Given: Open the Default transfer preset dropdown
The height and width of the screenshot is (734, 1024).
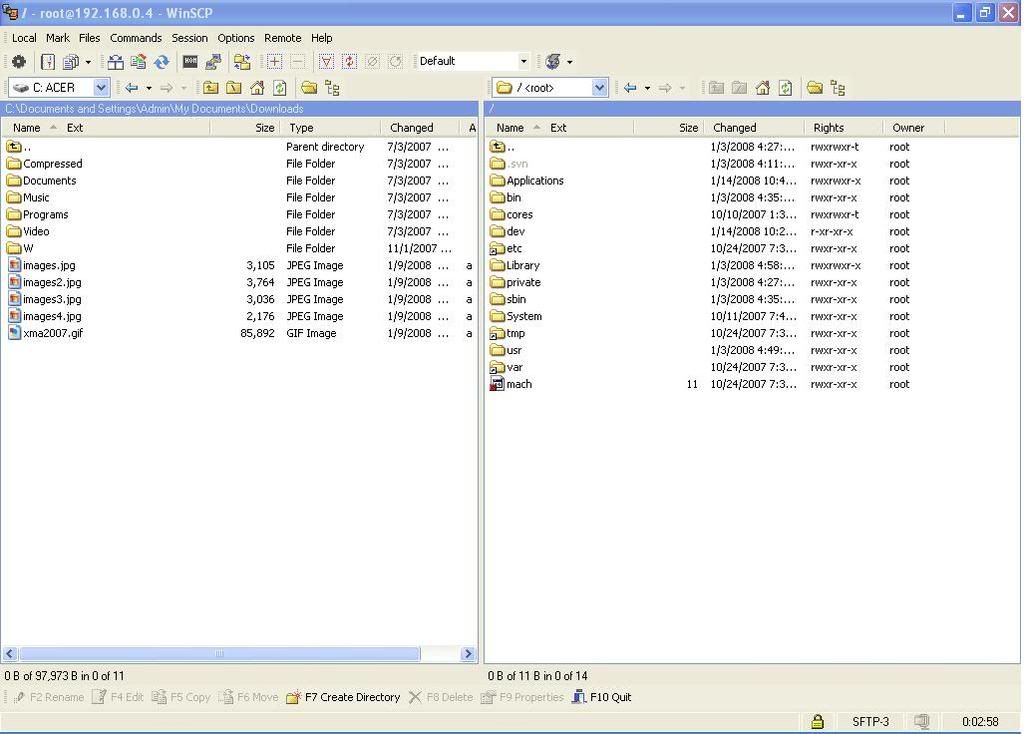Looking at the screenshot, I should point(523,61).
